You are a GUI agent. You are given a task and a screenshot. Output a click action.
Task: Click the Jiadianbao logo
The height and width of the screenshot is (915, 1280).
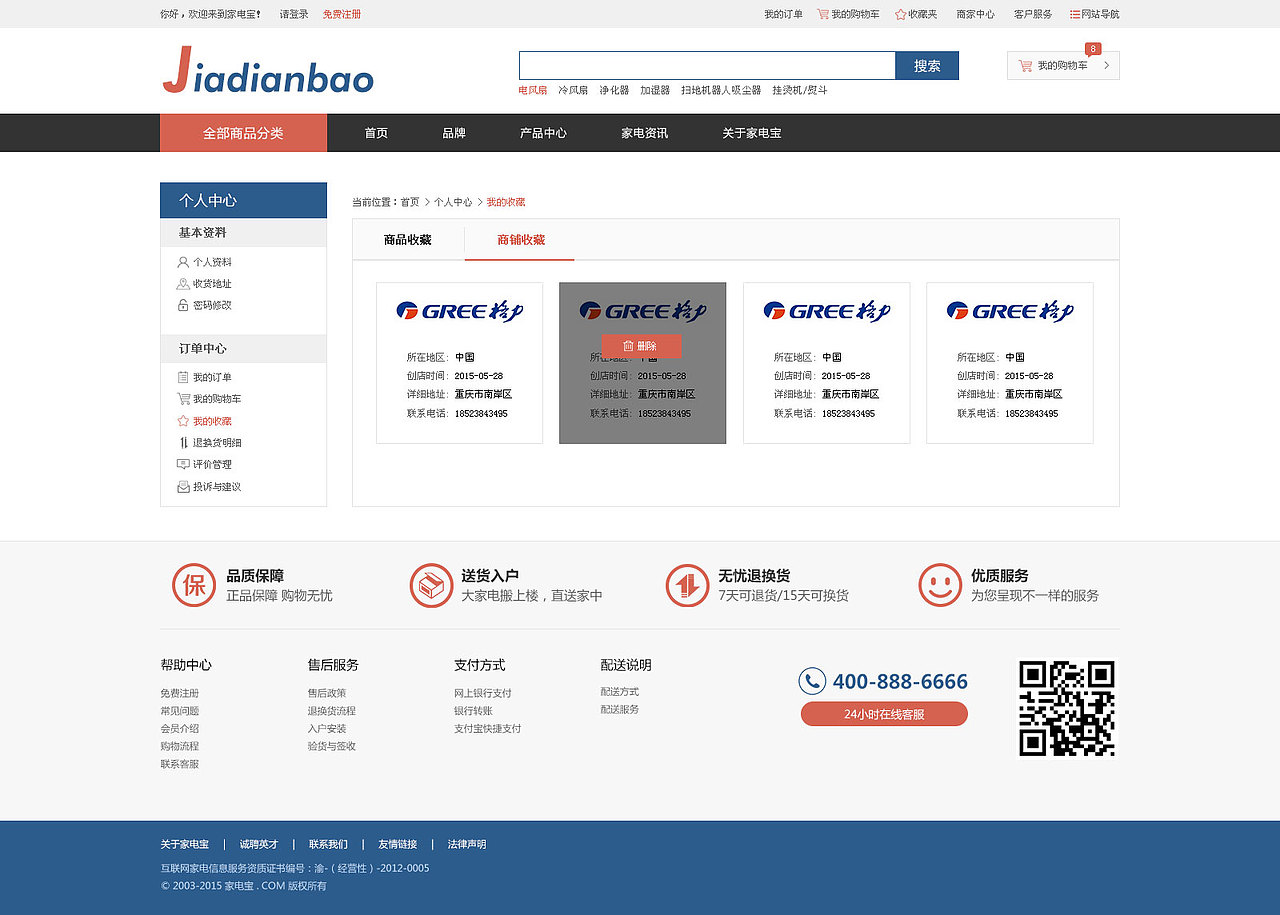pyautogui.click(x=268, y=70)
